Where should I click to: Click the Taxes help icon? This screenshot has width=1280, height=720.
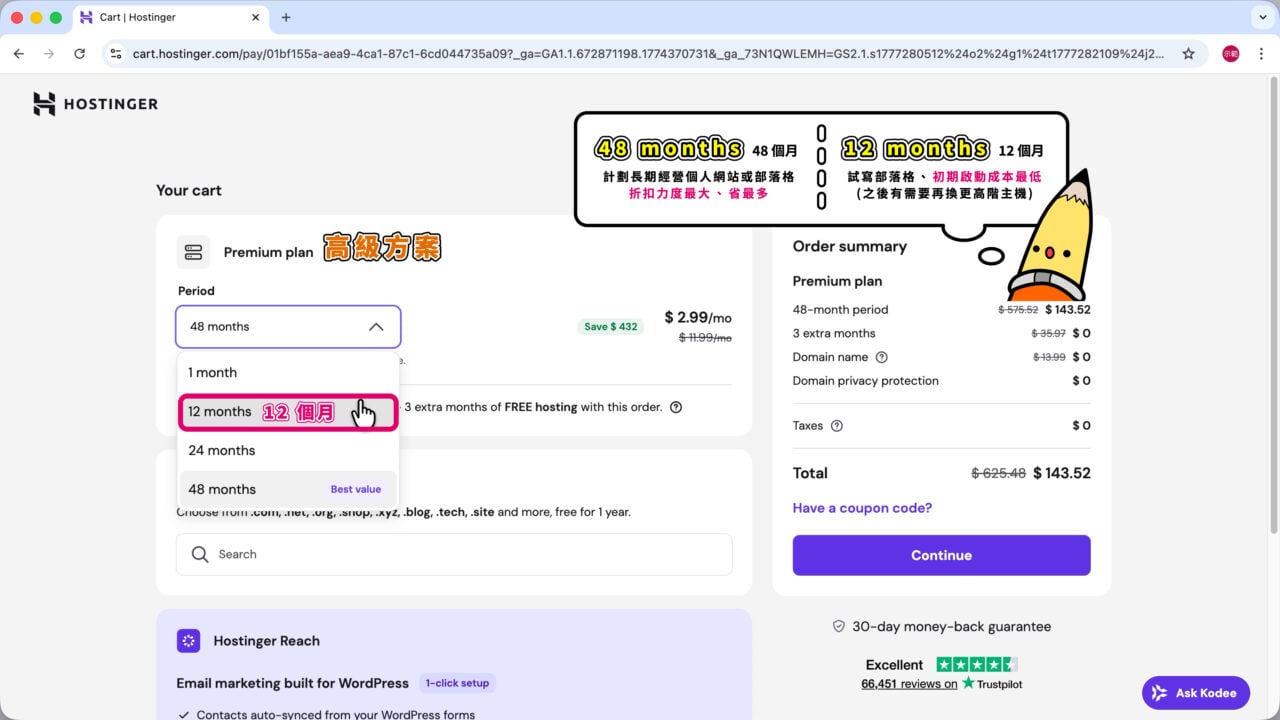point(837,426)
